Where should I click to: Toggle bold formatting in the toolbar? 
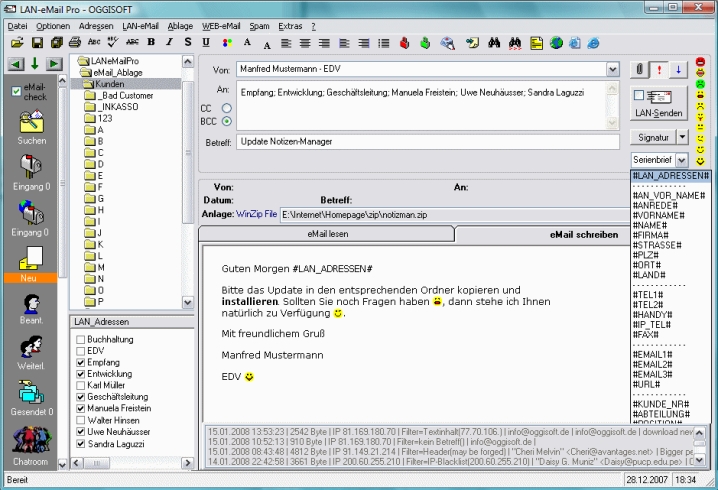click(x=152, y=43)
